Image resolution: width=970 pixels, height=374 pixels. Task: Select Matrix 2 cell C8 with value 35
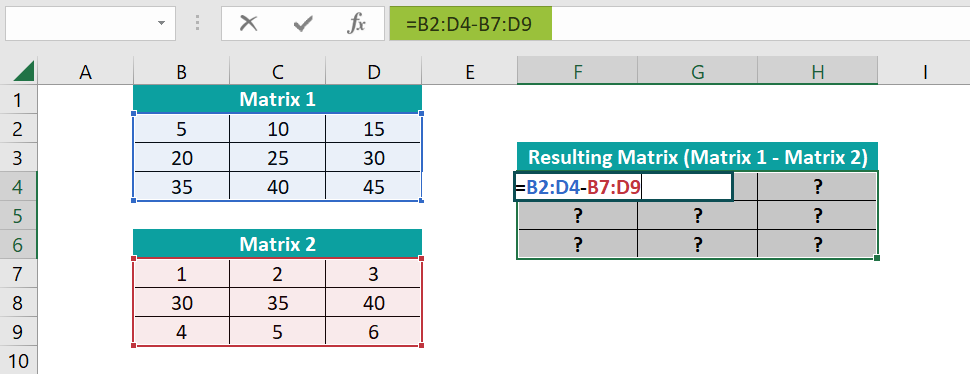277,303
